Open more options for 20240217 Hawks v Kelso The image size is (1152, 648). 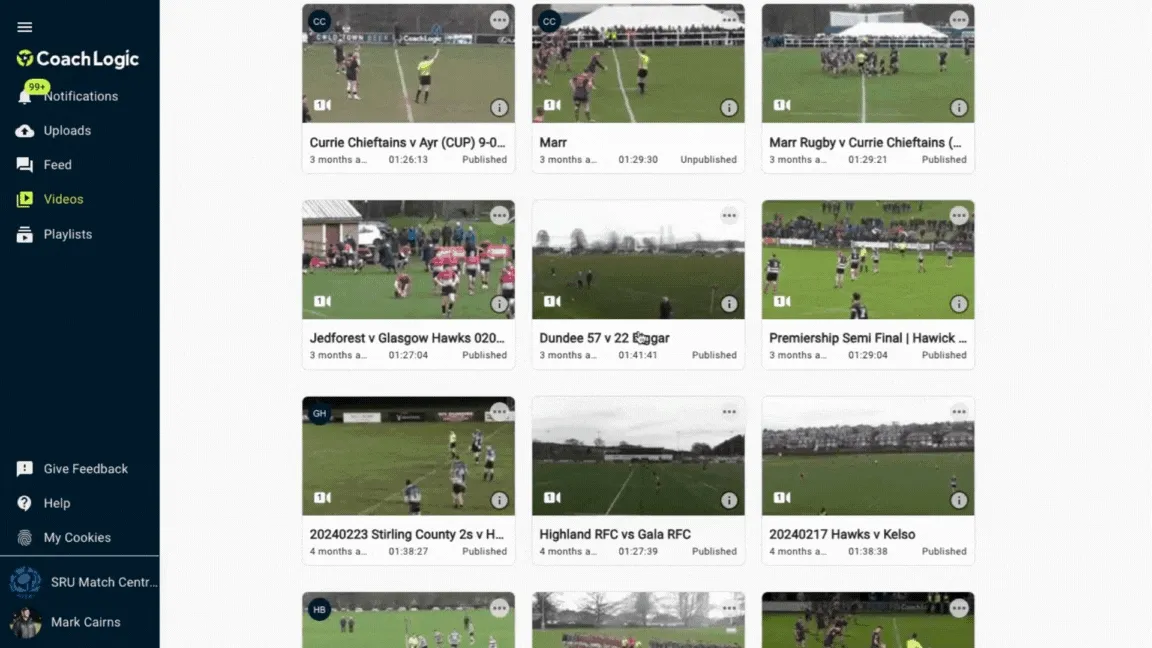point(959,412)
